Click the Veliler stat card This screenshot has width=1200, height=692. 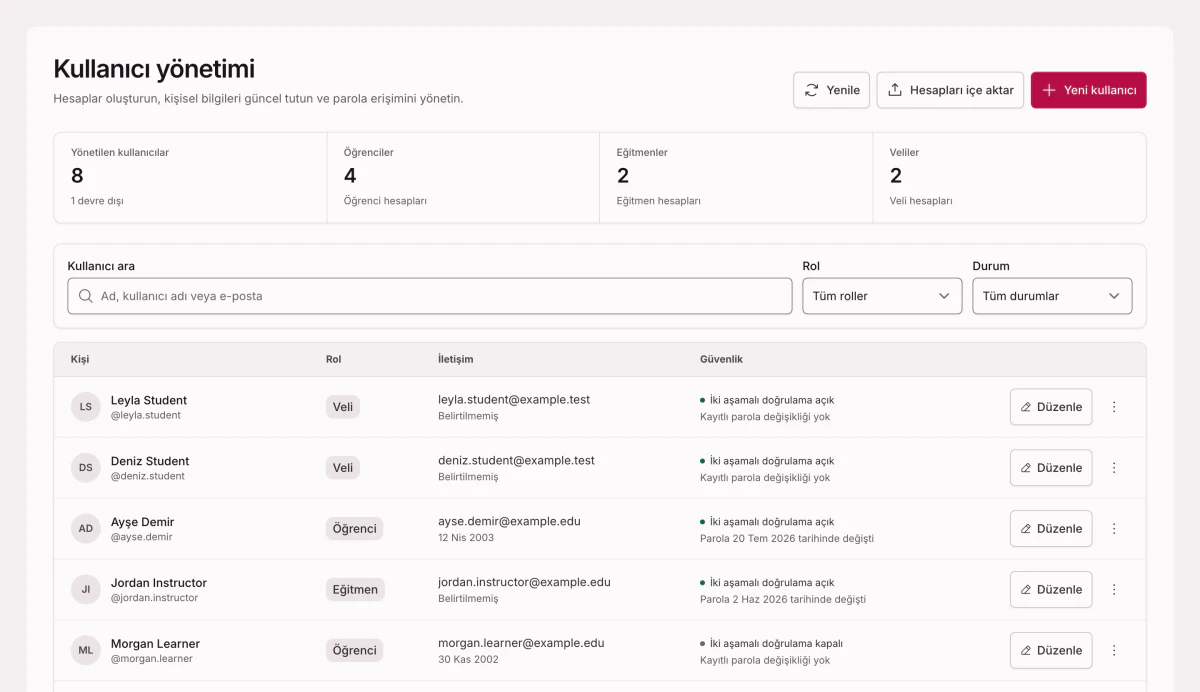pos(1010,178)
